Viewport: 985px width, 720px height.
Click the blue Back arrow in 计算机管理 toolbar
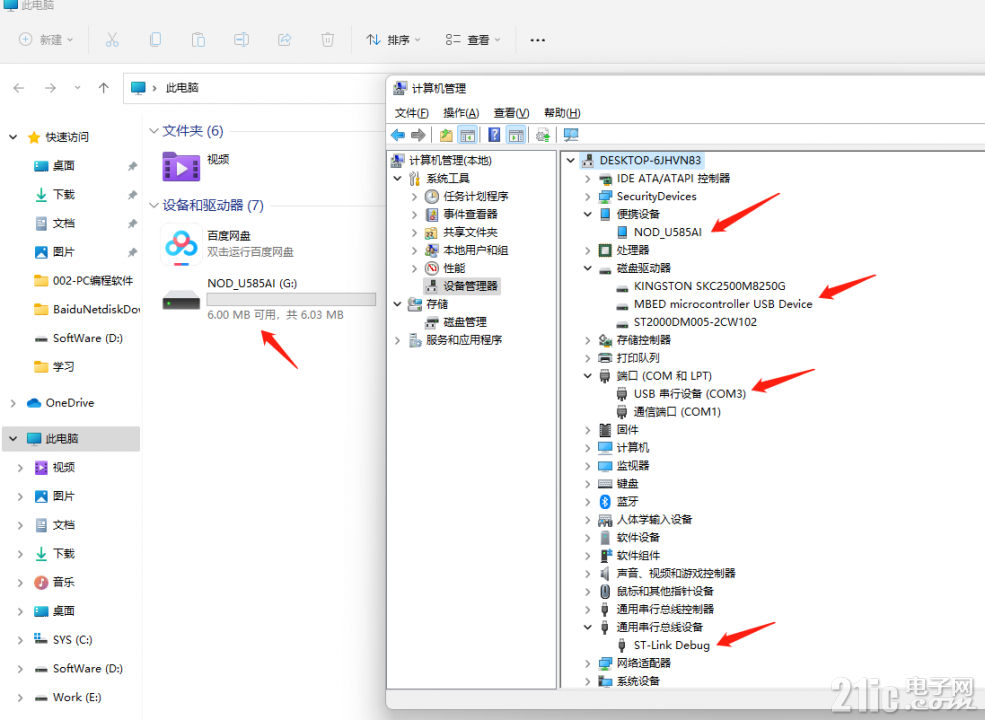[x=398, y=134]
